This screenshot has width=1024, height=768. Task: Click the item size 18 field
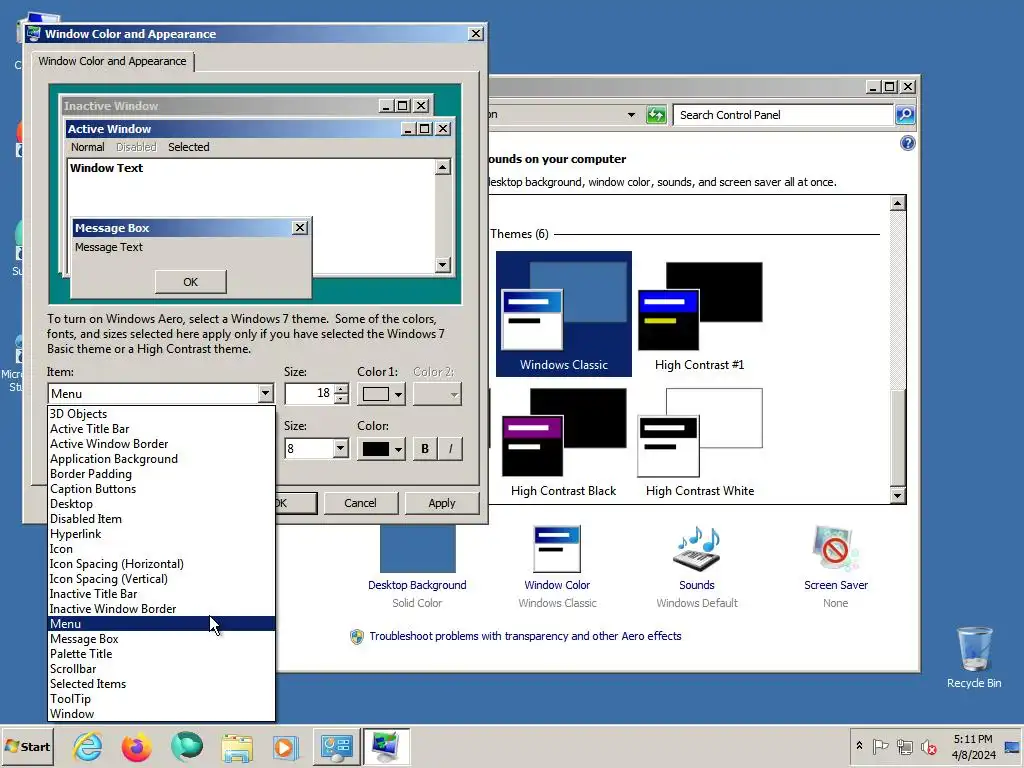coord(309,394)
